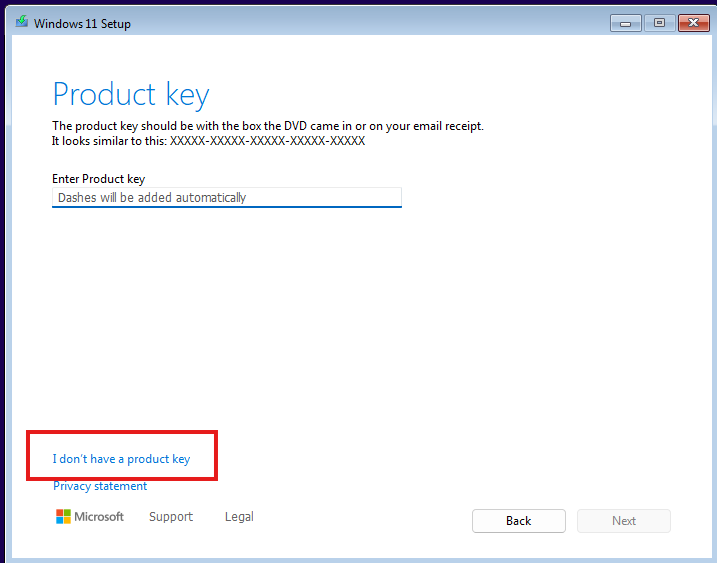Click the "Product key" page heading
Viewport: 717px width, 563px height.
(131, 94)
